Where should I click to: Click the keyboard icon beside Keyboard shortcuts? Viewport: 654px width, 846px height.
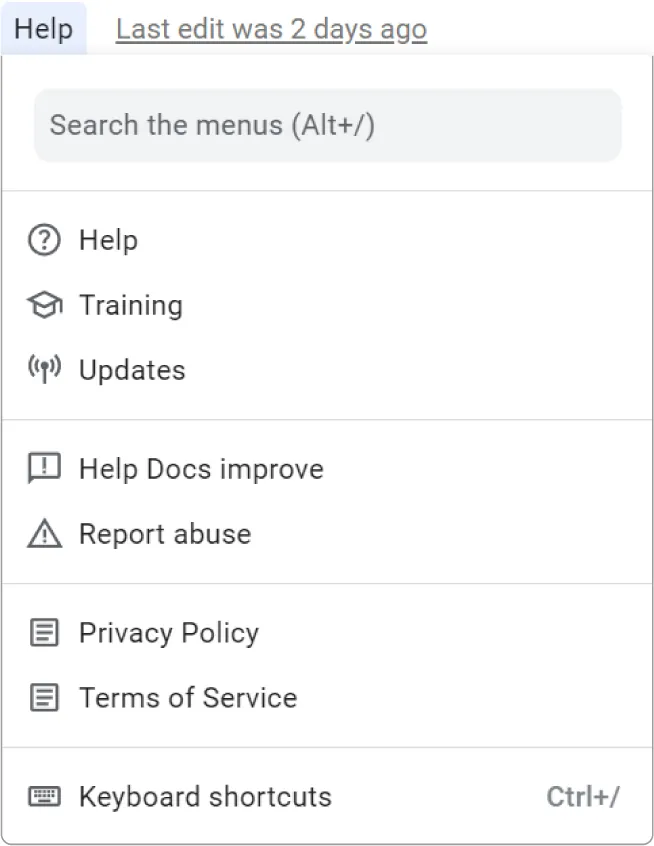(x=44, y=796)
